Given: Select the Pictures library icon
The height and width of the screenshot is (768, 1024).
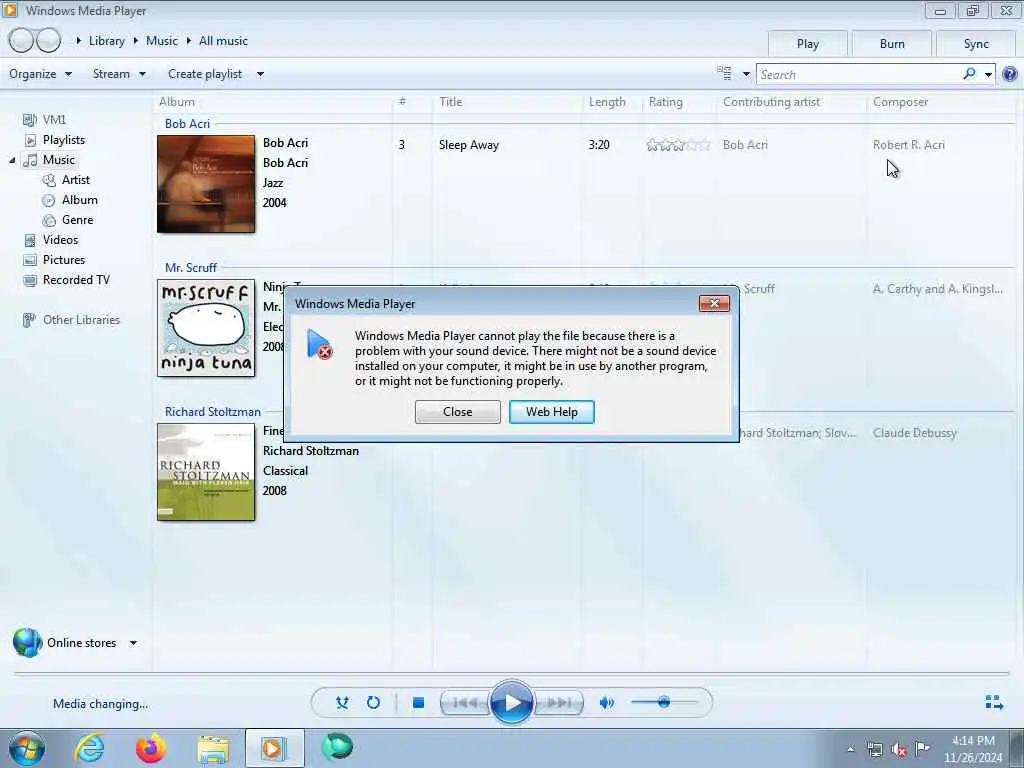Looking at the screenshot, I should tap(29, 260).
